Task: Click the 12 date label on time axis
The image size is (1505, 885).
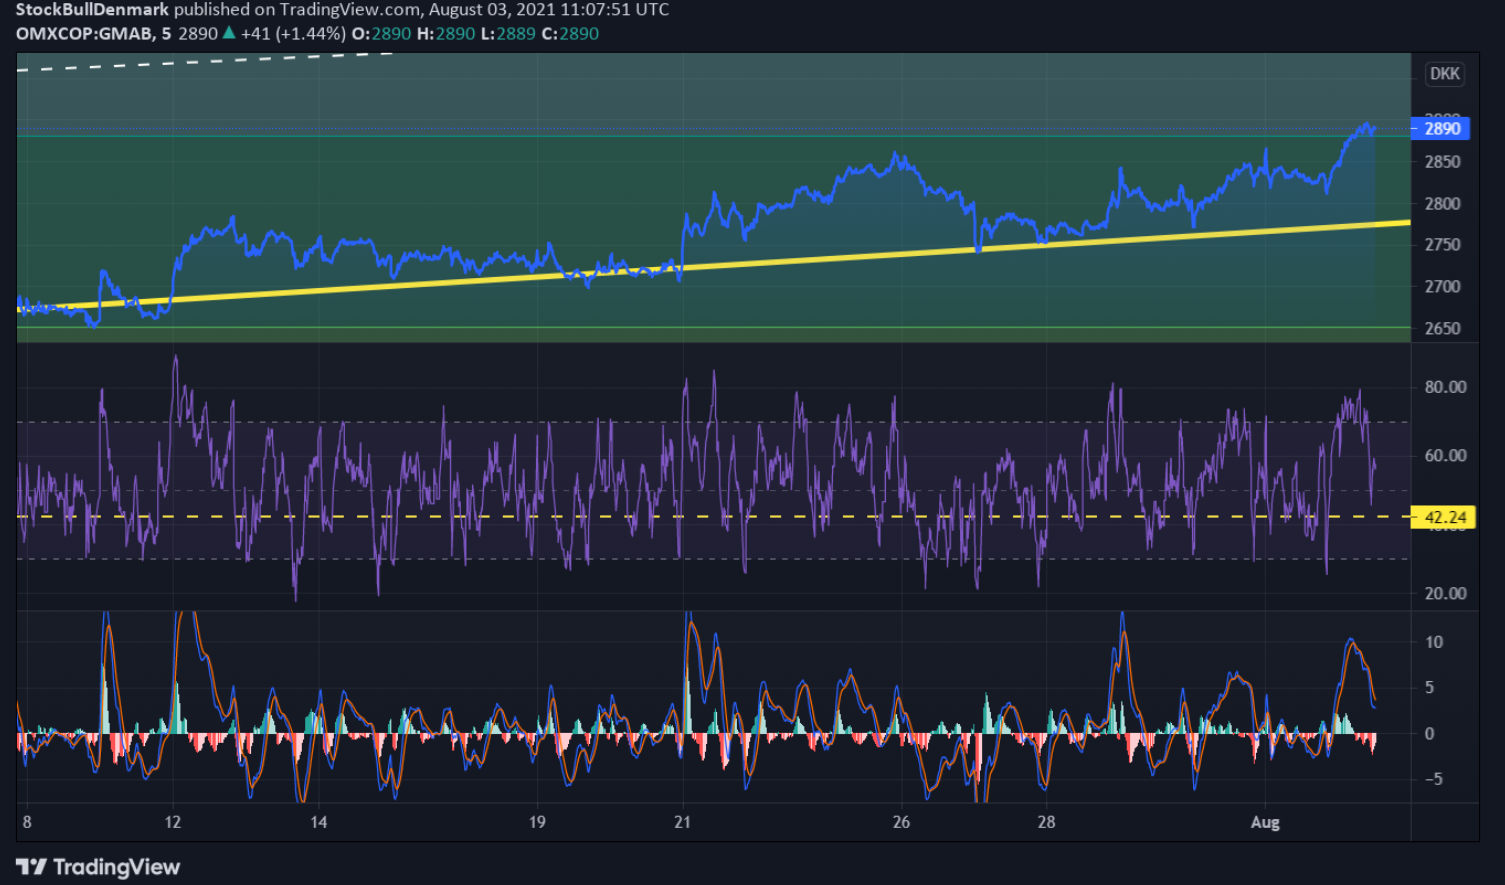Action: click(x=173, y=822)
